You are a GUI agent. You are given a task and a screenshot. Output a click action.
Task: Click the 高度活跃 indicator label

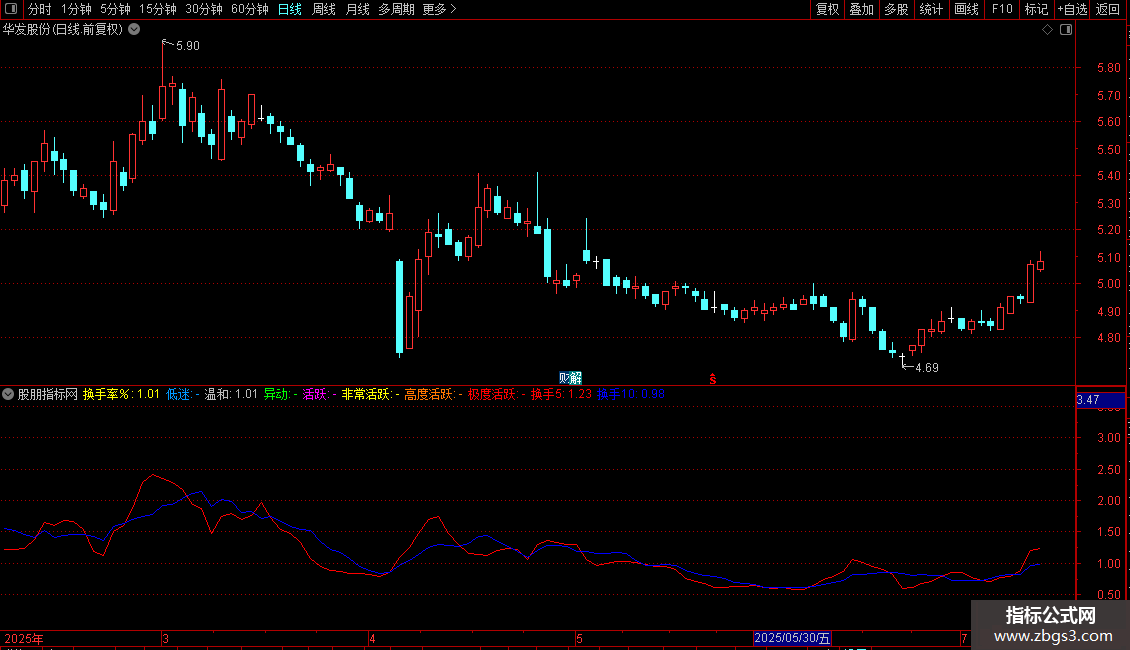coord(430,394)
